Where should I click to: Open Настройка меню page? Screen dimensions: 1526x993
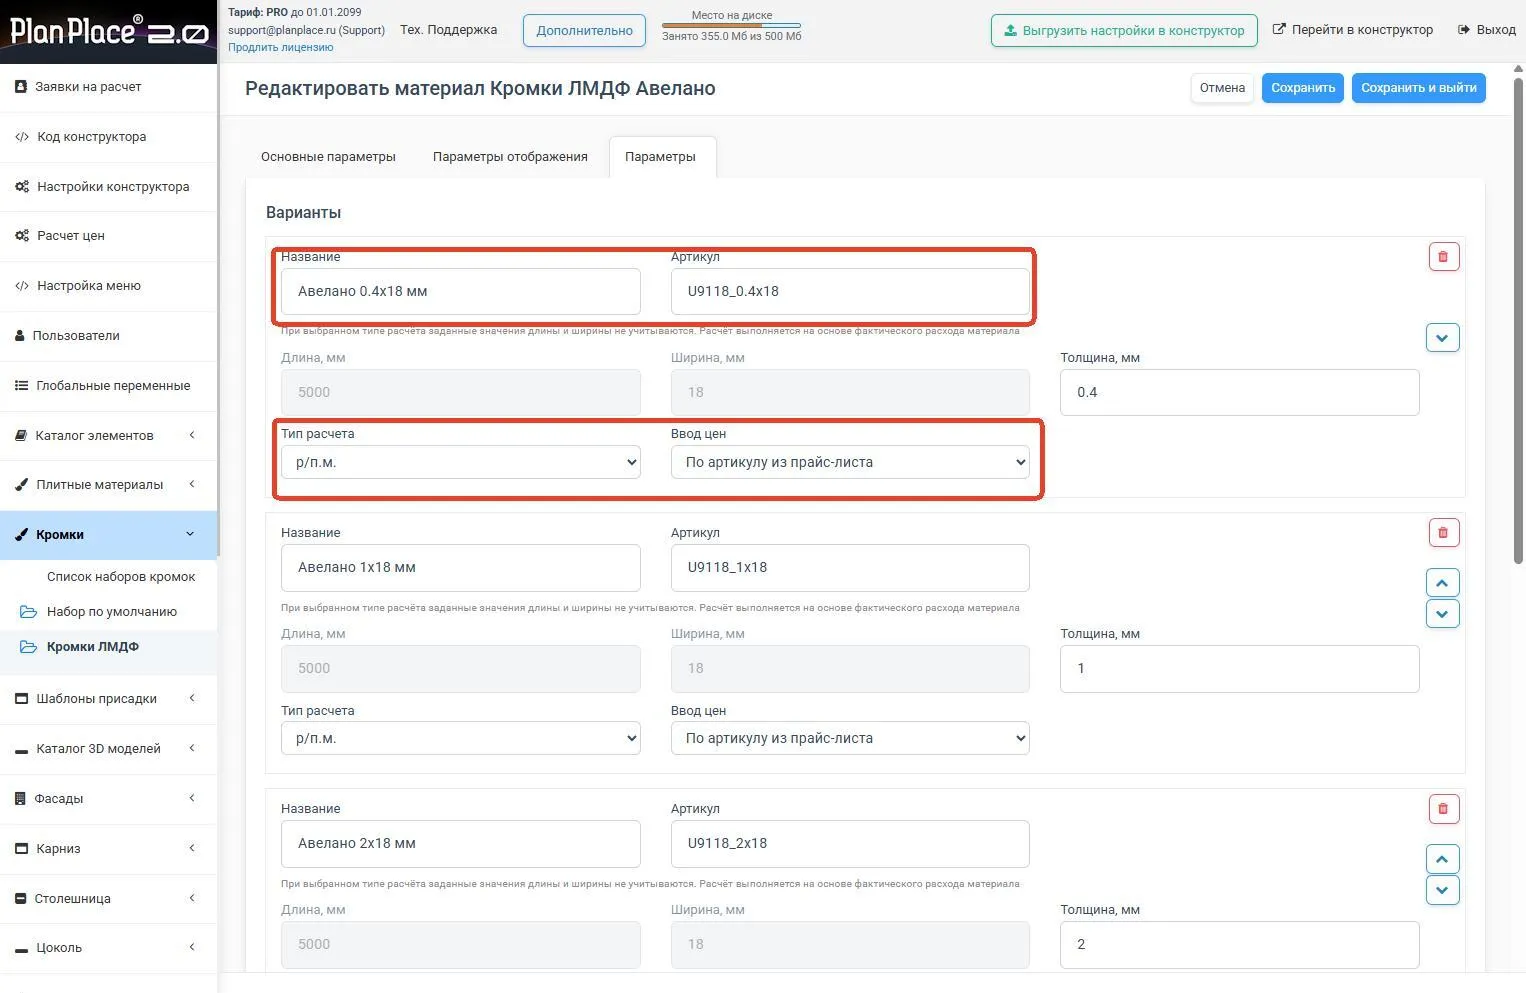click(x=108, y=286)
